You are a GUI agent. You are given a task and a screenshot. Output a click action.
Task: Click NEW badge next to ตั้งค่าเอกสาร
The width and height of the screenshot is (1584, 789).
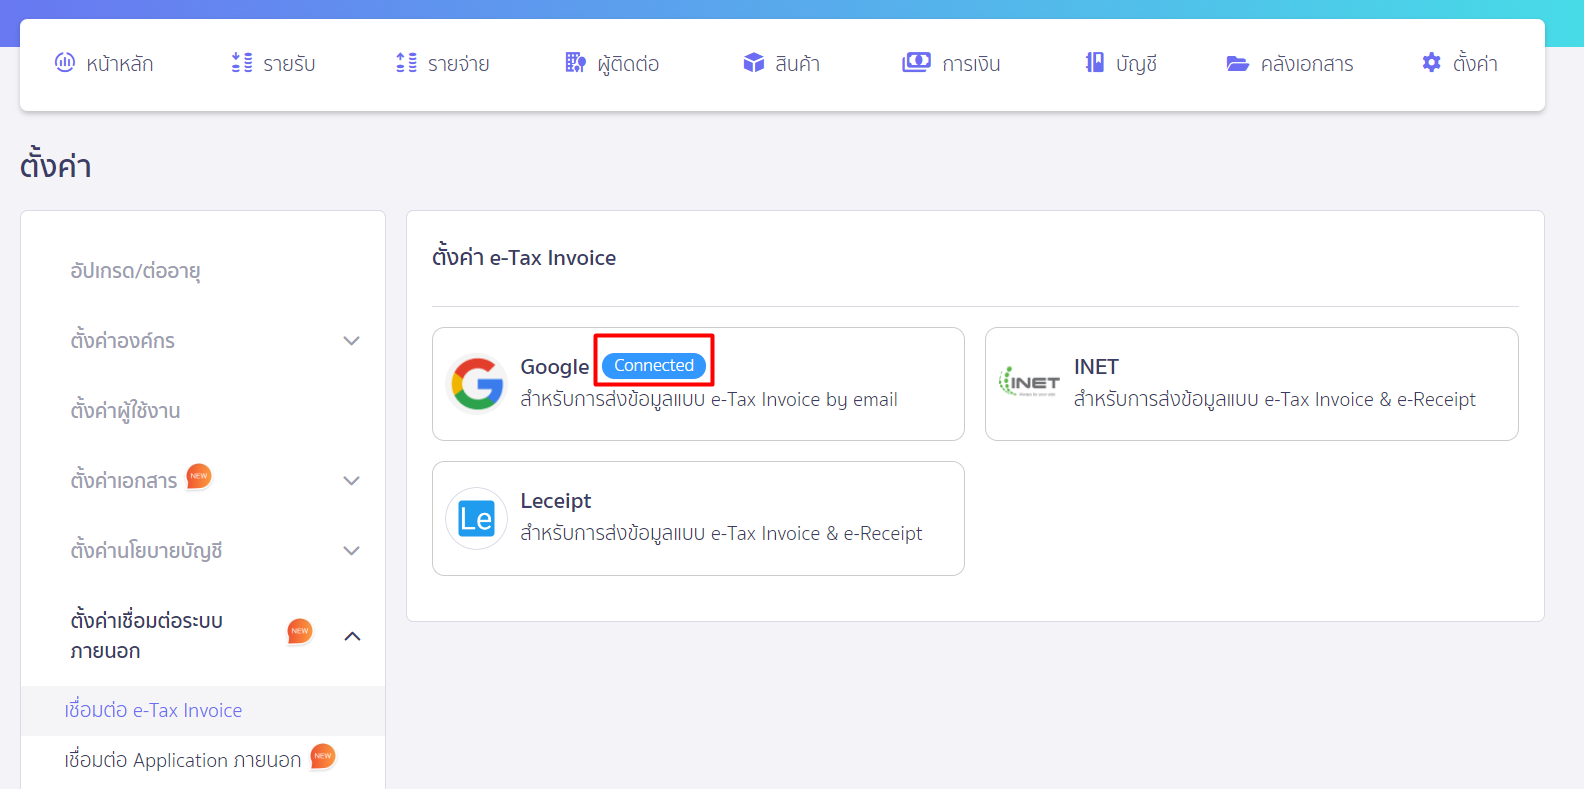[x=199, y=476]
